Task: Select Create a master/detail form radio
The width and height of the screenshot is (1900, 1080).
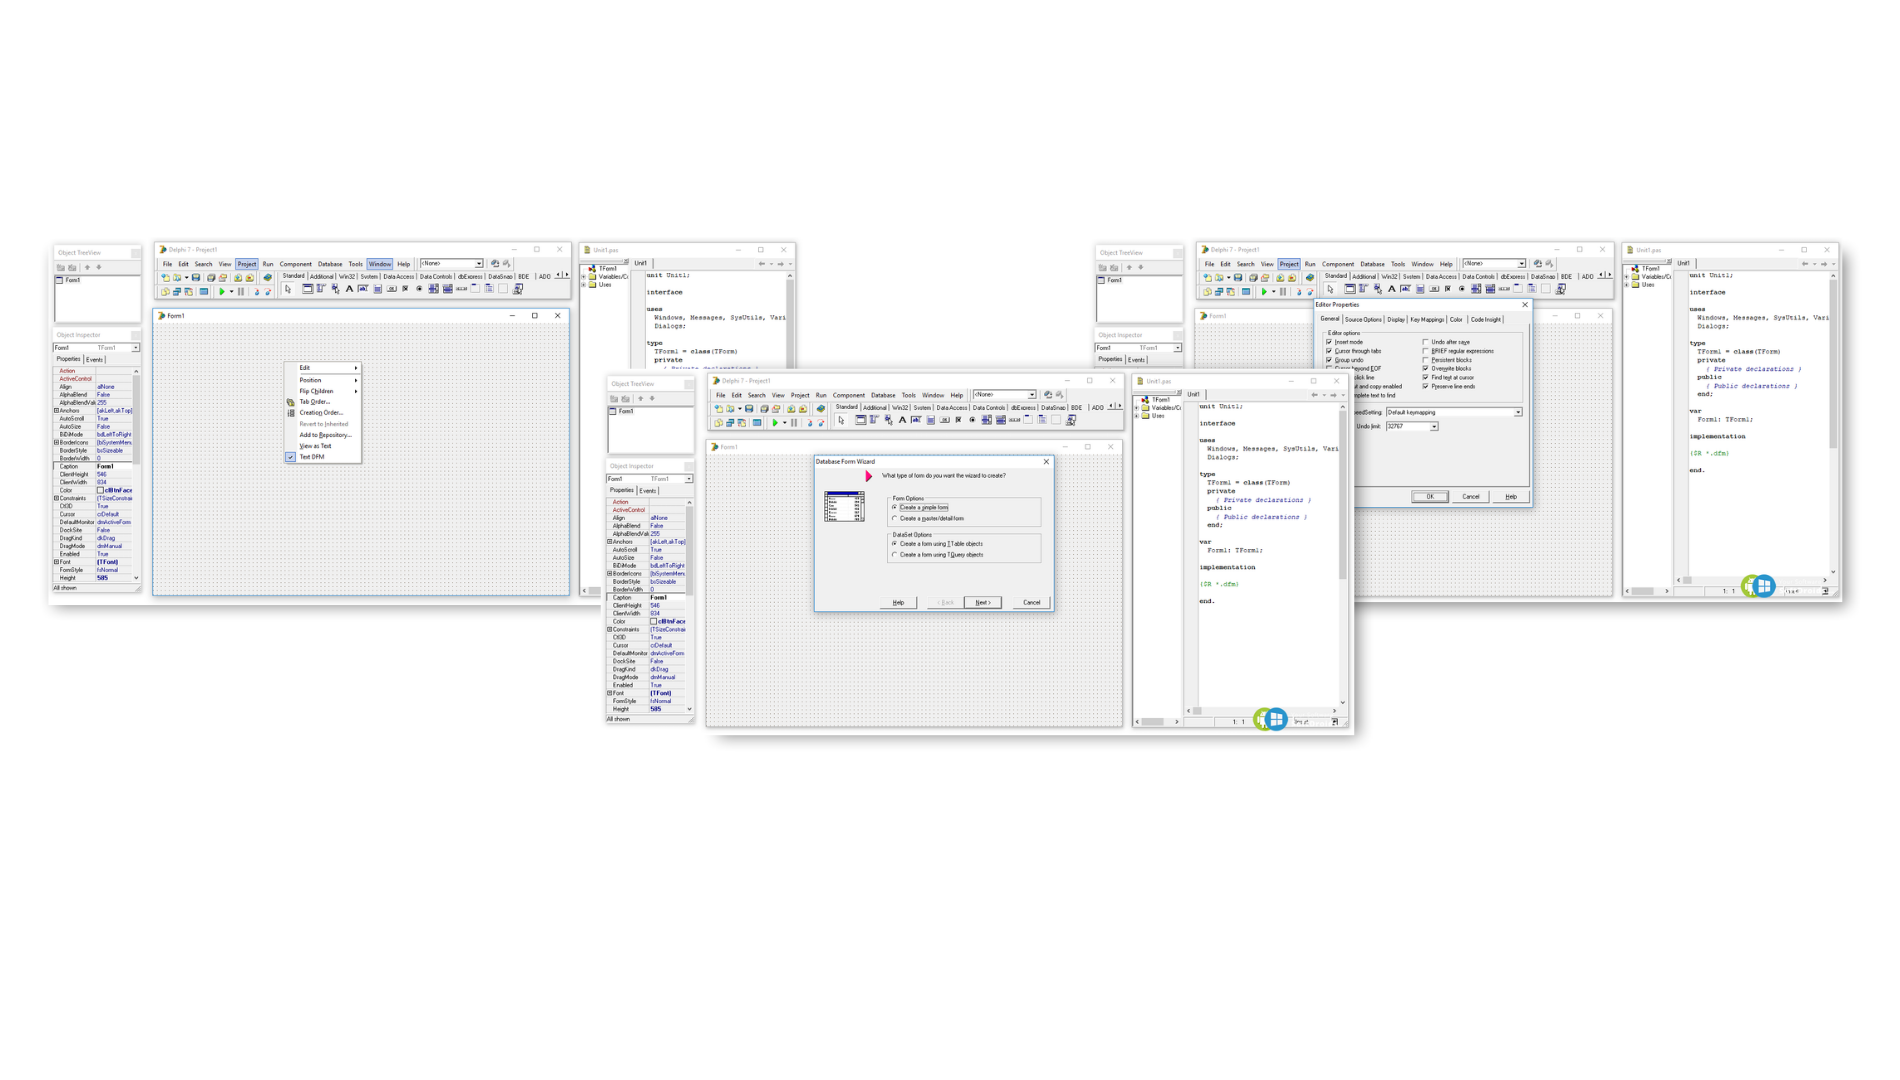Action: [895, 518]
